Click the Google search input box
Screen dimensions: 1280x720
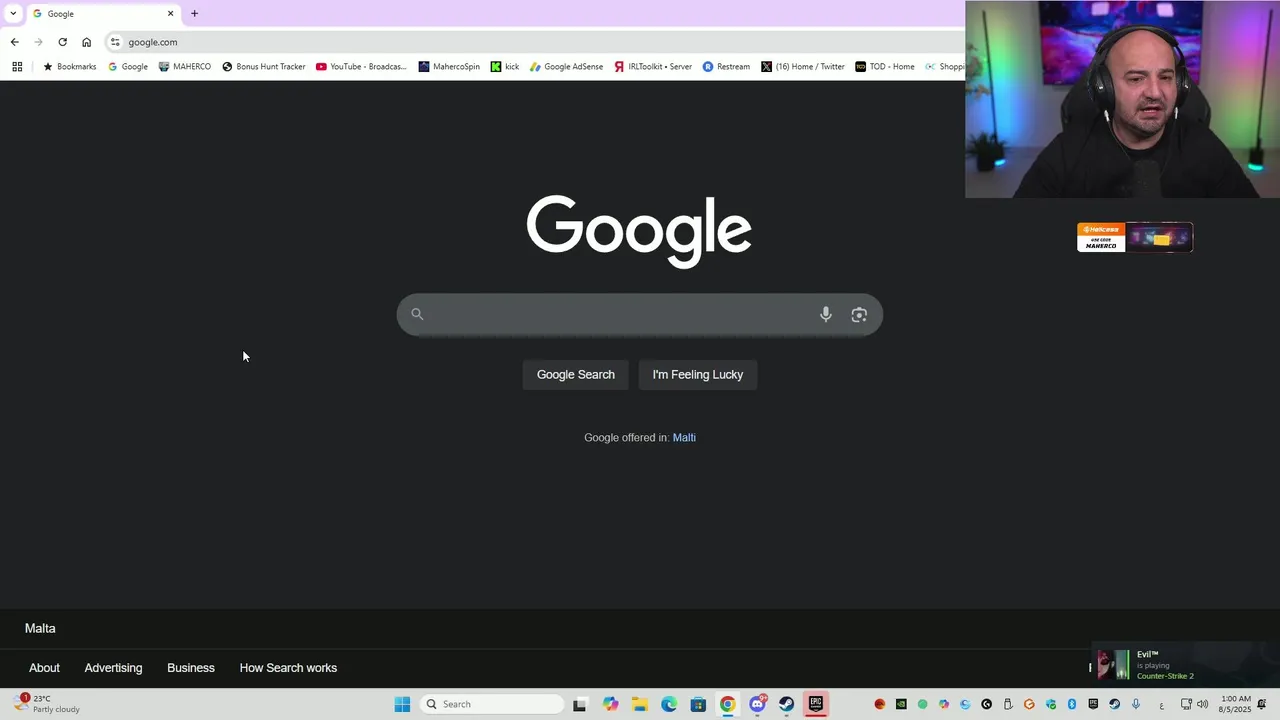(640, 315)
